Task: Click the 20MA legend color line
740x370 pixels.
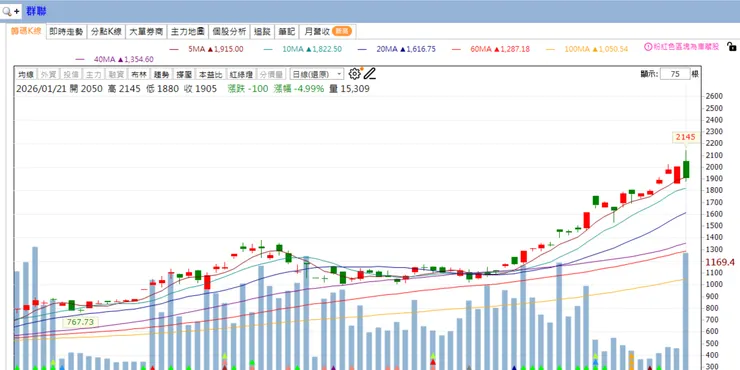Action: click(362, 49)
